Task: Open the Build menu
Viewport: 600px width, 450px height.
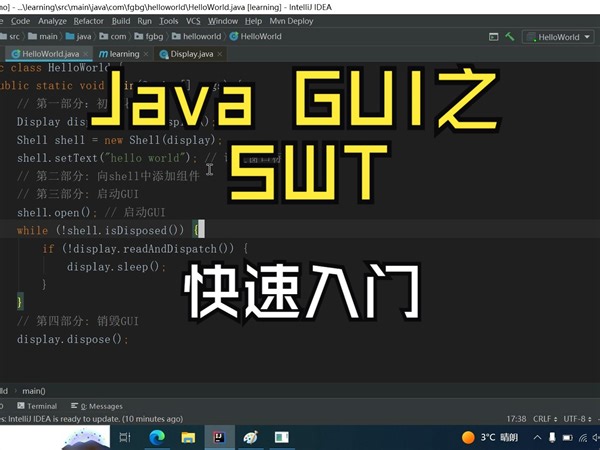Action: [121, 21]
